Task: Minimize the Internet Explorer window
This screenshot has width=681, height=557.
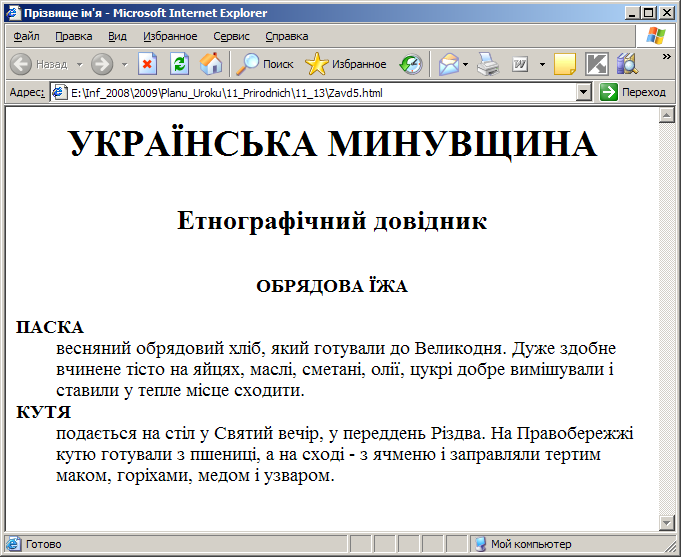Action: [x=632, y=13]
